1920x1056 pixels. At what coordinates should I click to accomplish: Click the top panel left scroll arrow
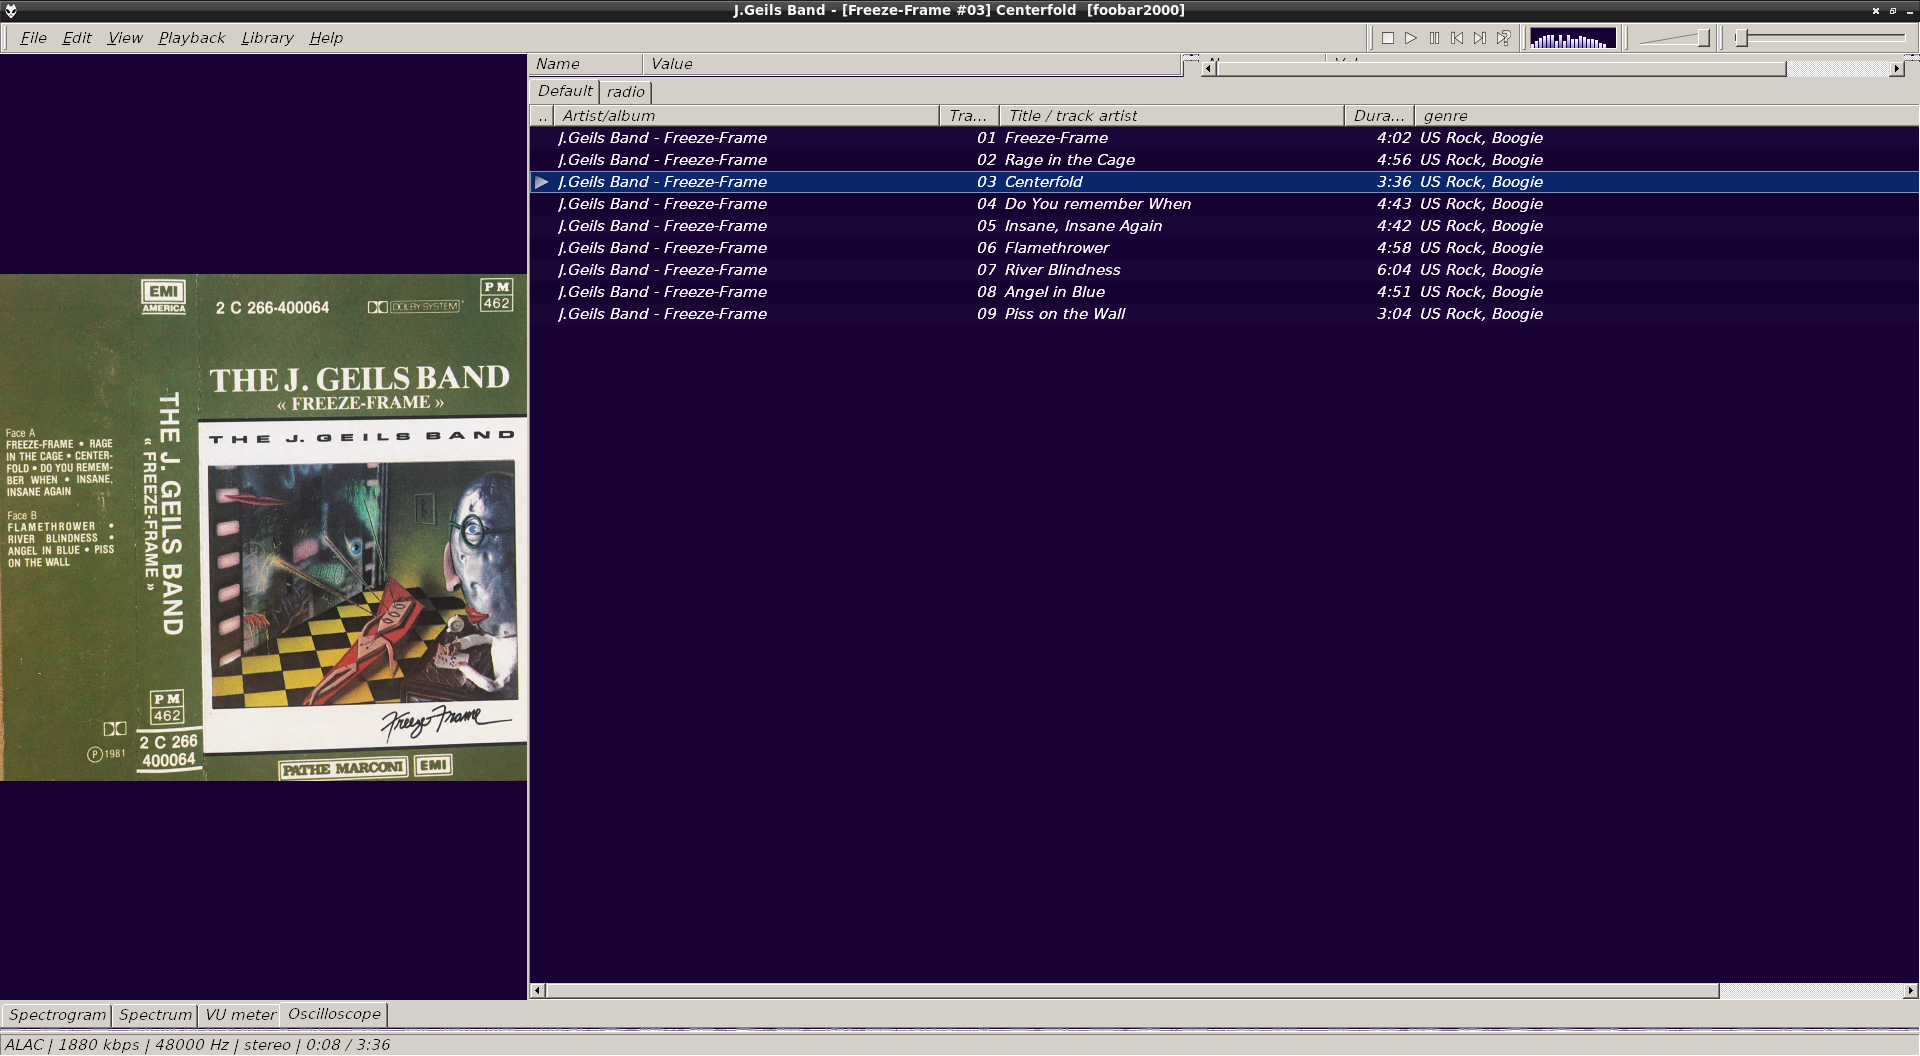(x=1209, y=68)
